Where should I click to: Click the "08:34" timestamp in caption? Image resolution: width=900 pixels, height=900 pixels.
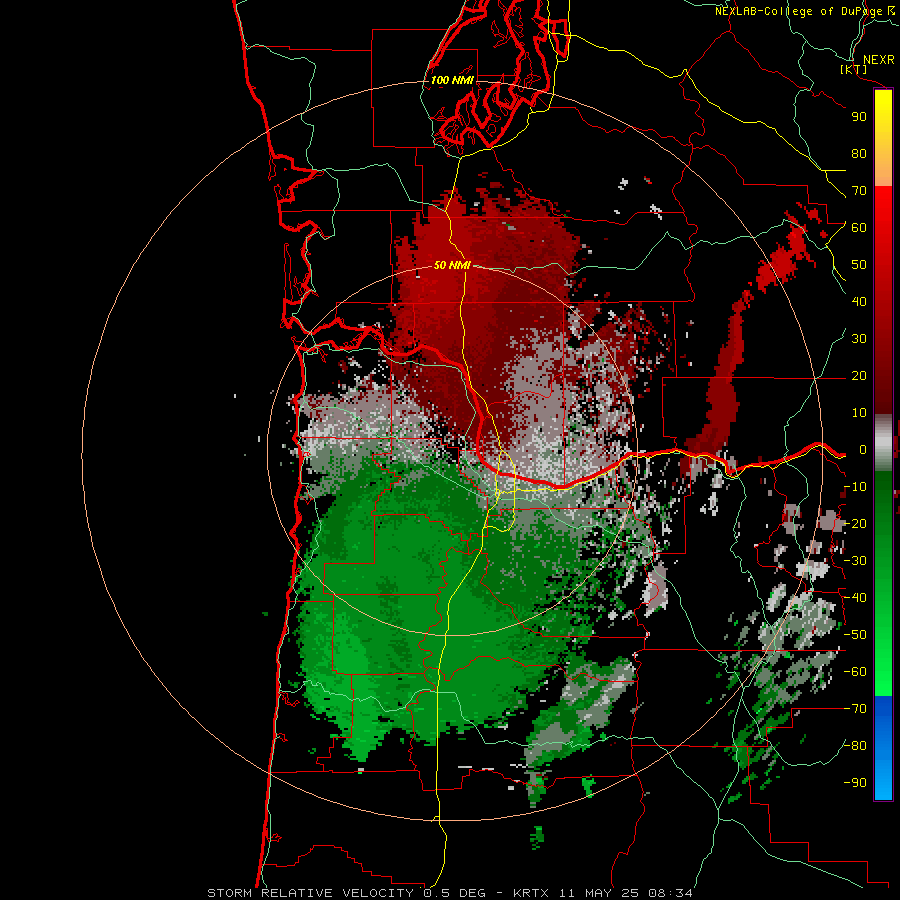pyautogui.click(x=670, y=893)
